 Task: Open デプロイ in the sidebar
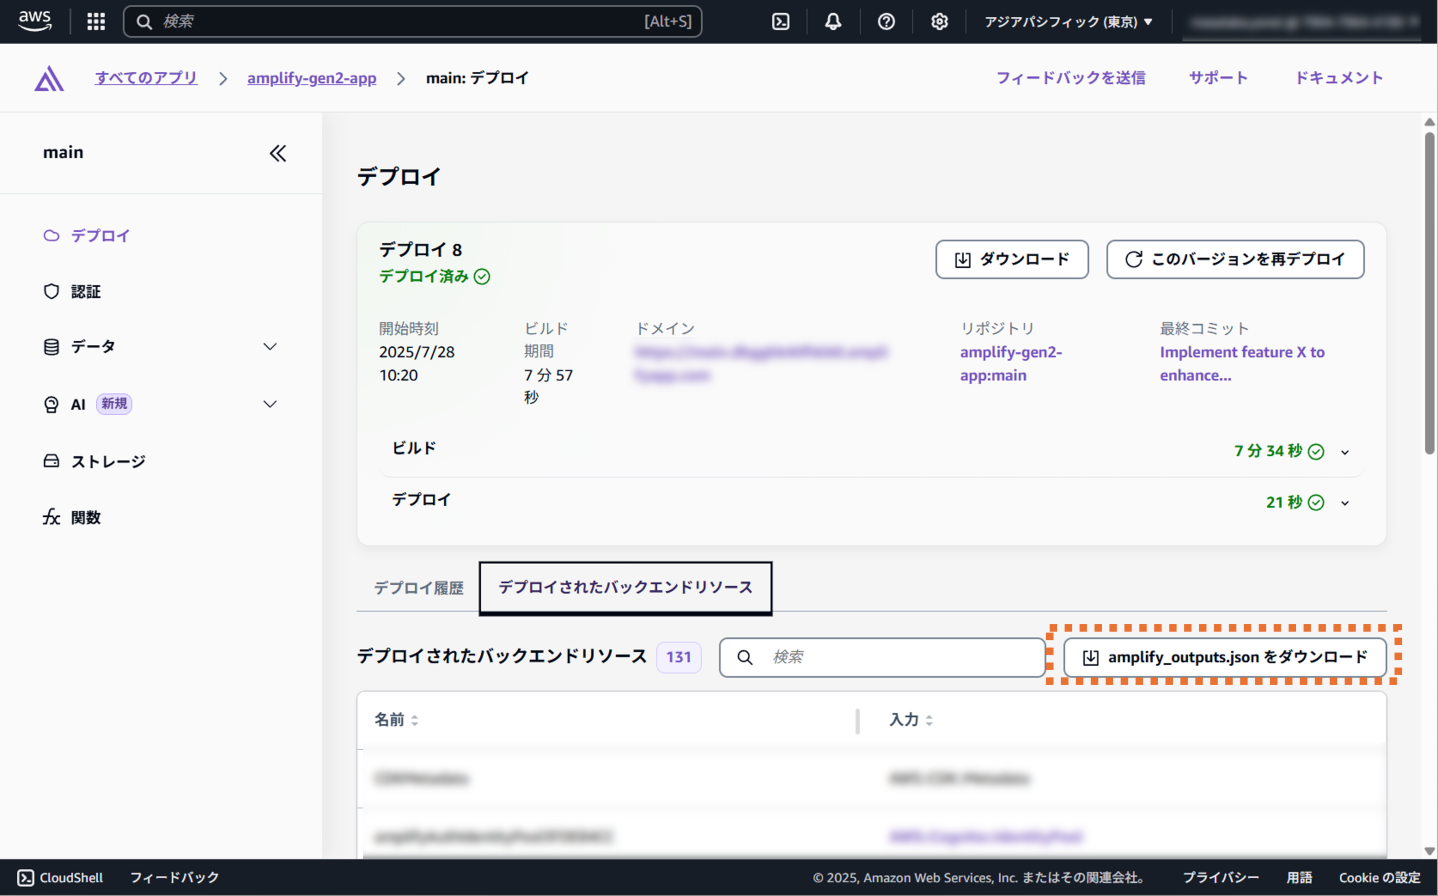[x=100, y=236]
